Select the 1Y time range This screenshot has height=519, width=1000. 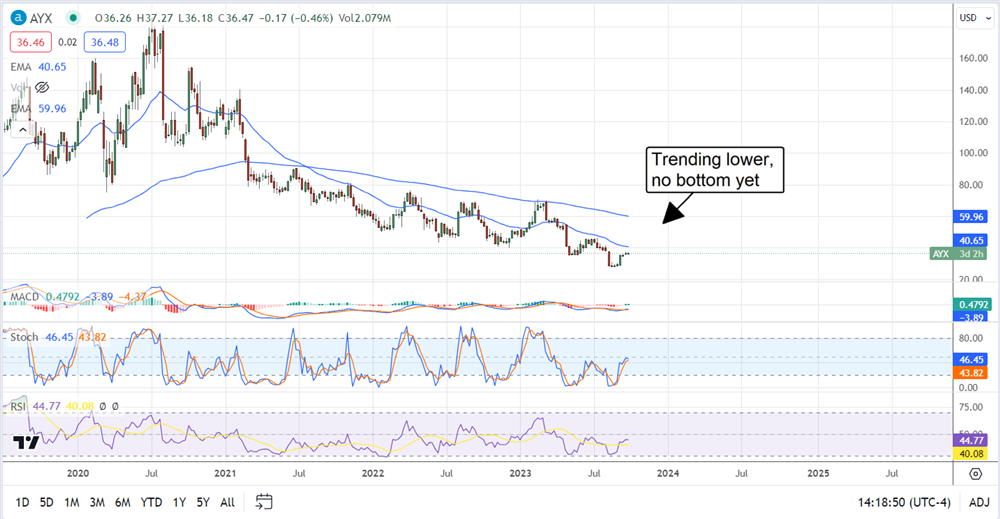click(179, 502)
